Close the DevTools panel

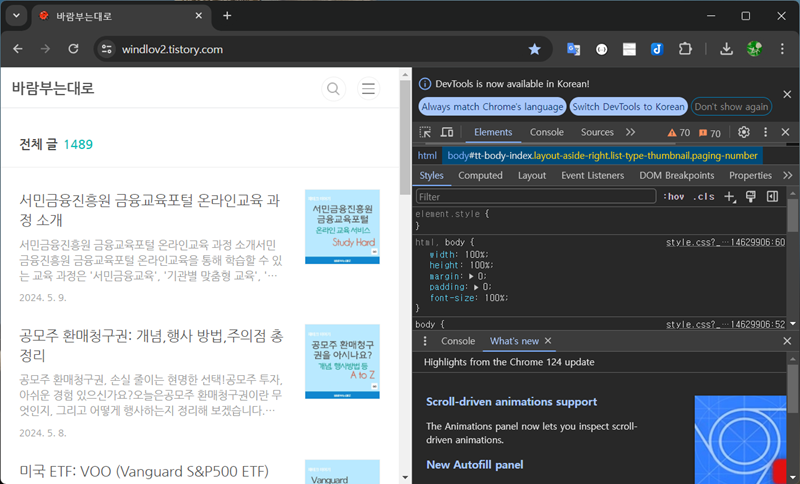[x=786, y=132]
